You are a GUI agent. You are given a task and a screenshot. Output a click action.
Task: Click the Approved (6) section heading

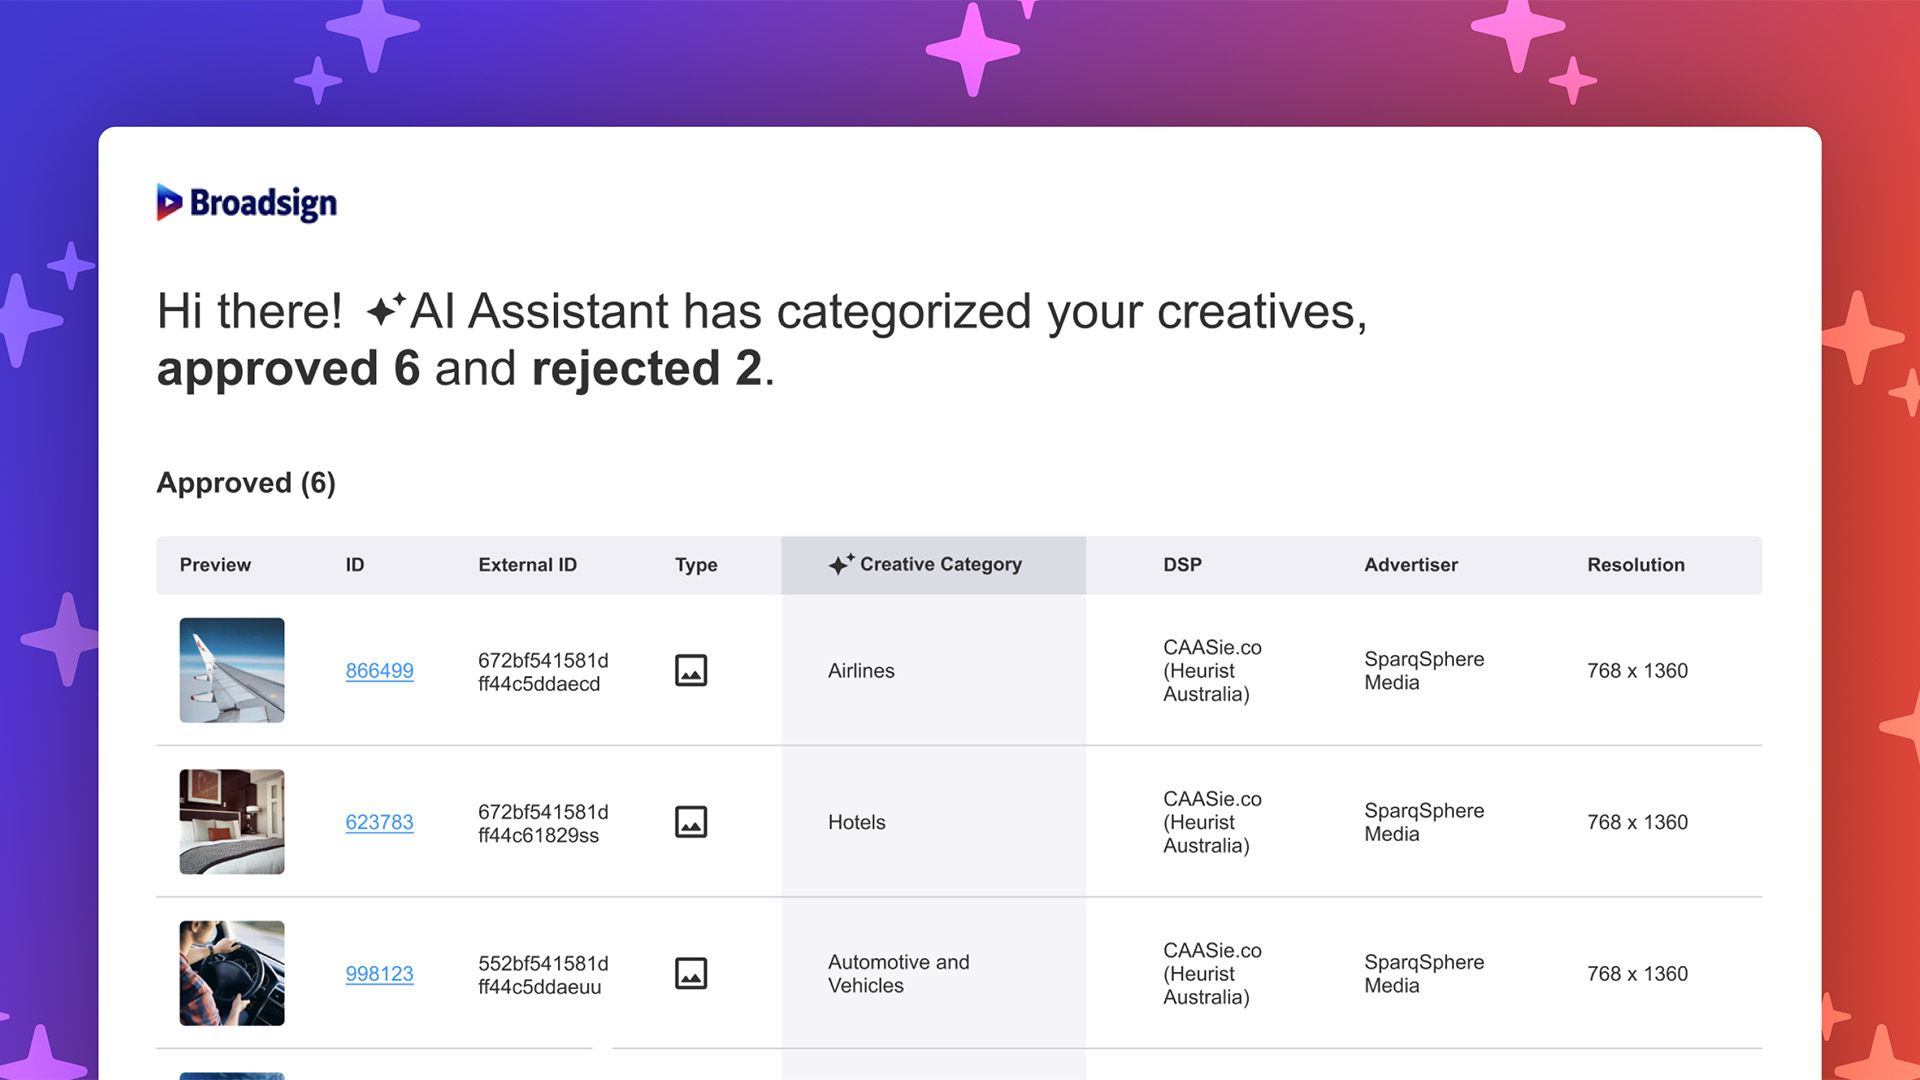[246, 483]
